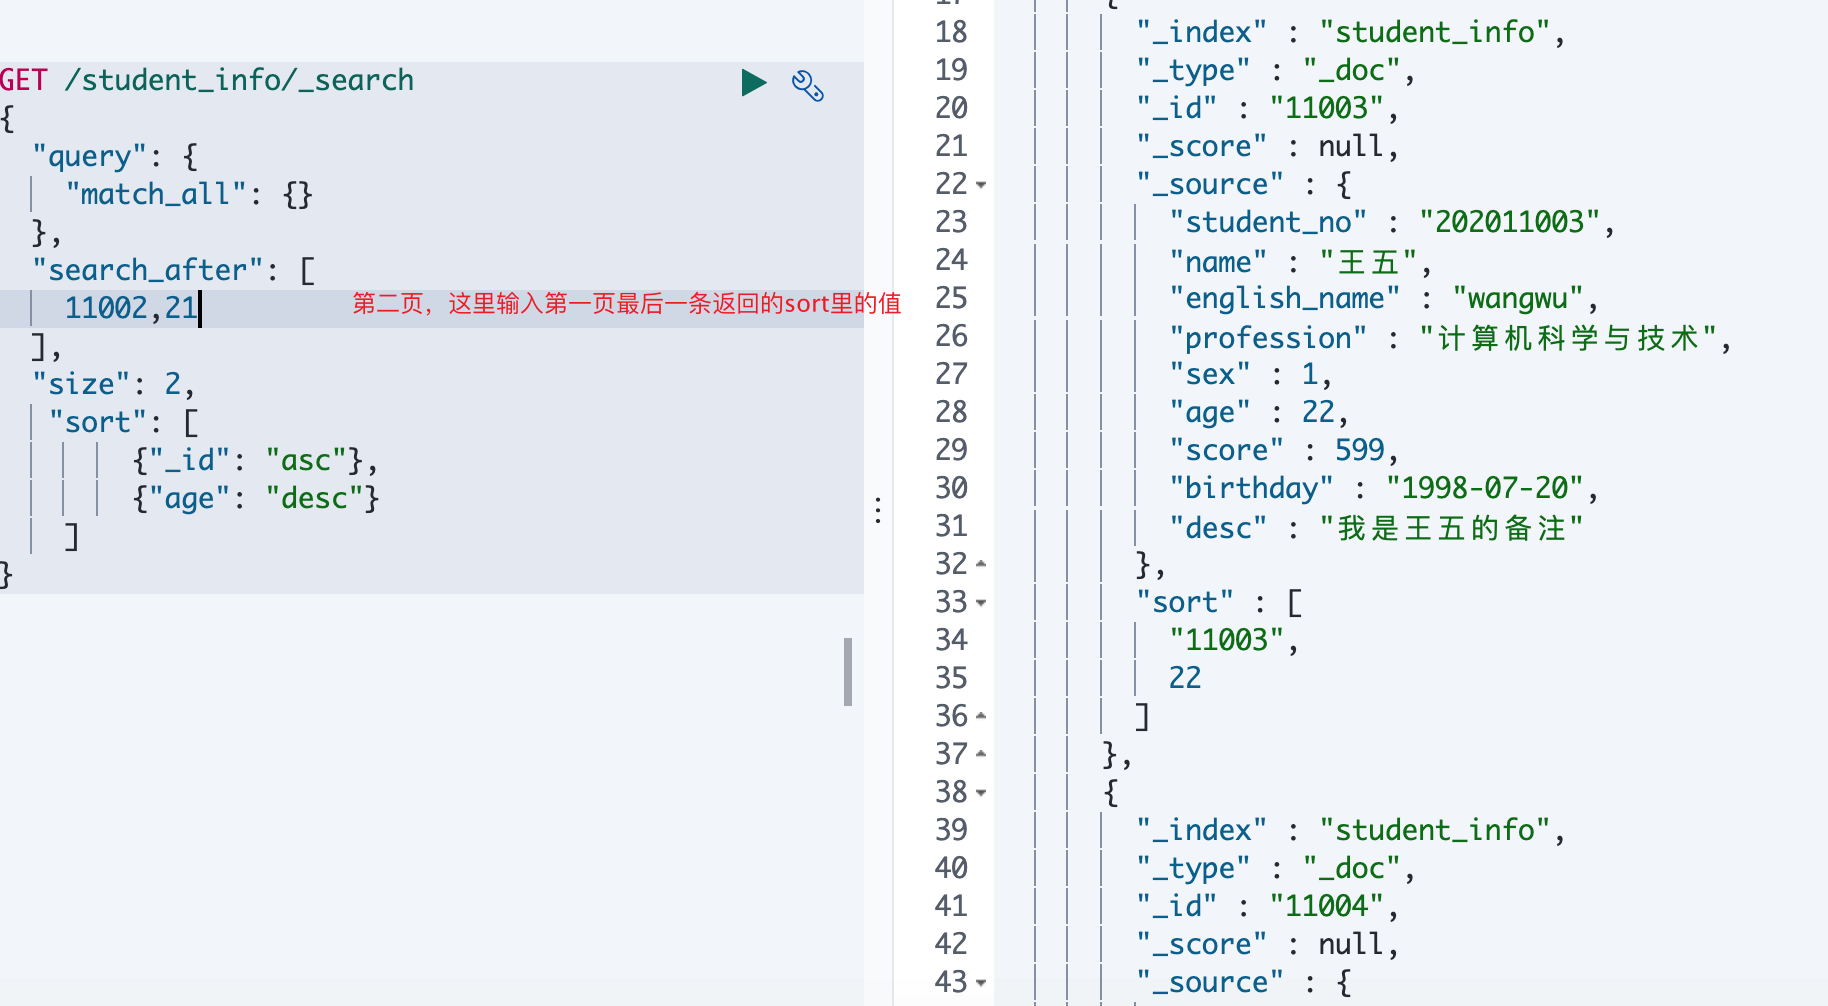Screen dimensions: 1828x1006
Task: Click "student_no" : "202011003" line
Action: (x=1393, y=222)
